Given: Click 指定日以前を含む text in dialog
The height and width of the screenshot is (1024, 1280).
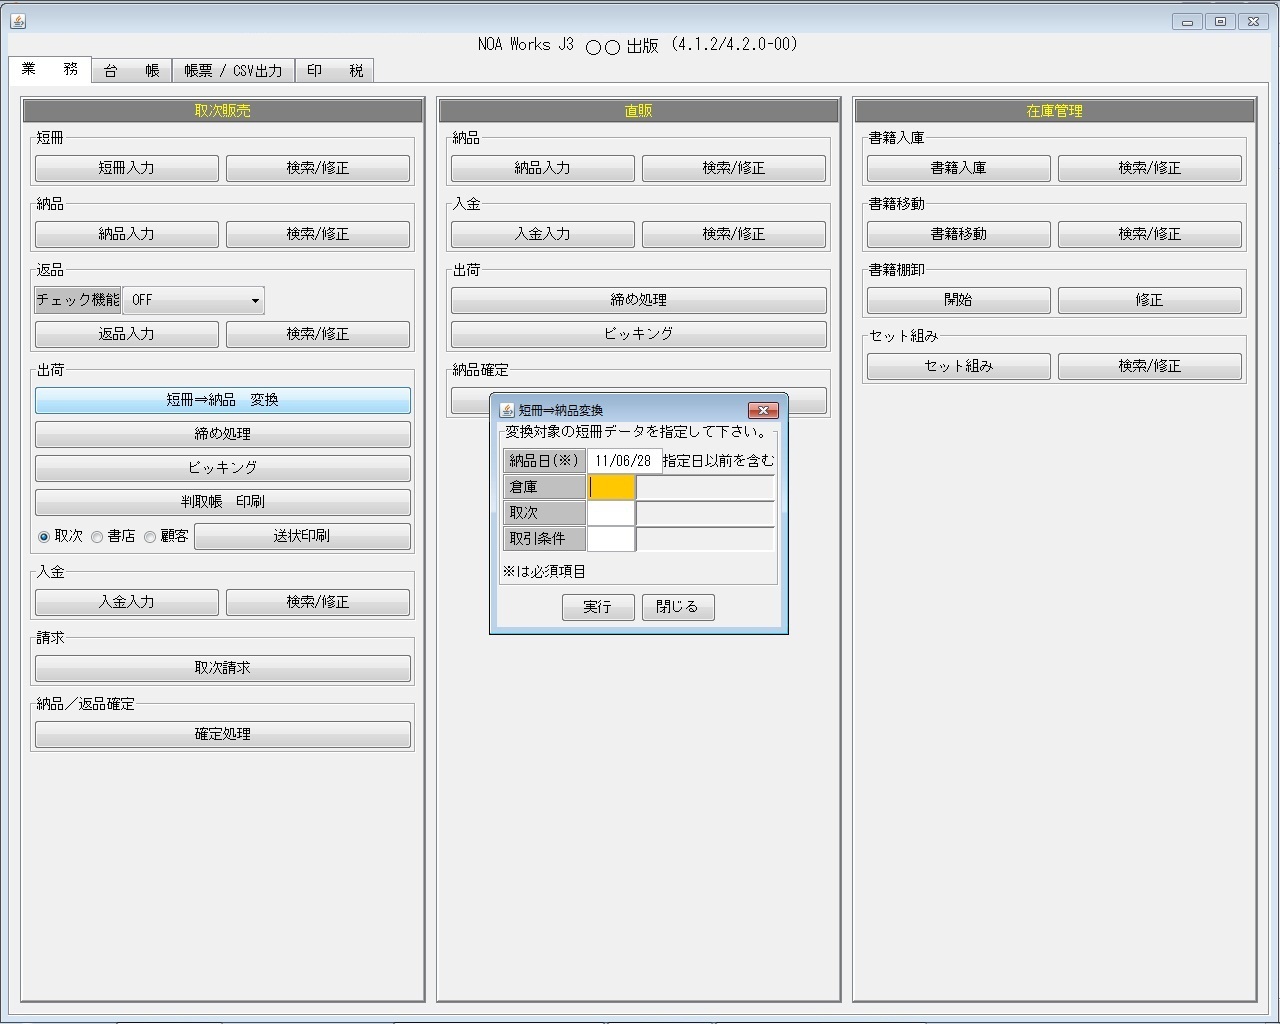Looking at the screenshot, I should (718, 461).
